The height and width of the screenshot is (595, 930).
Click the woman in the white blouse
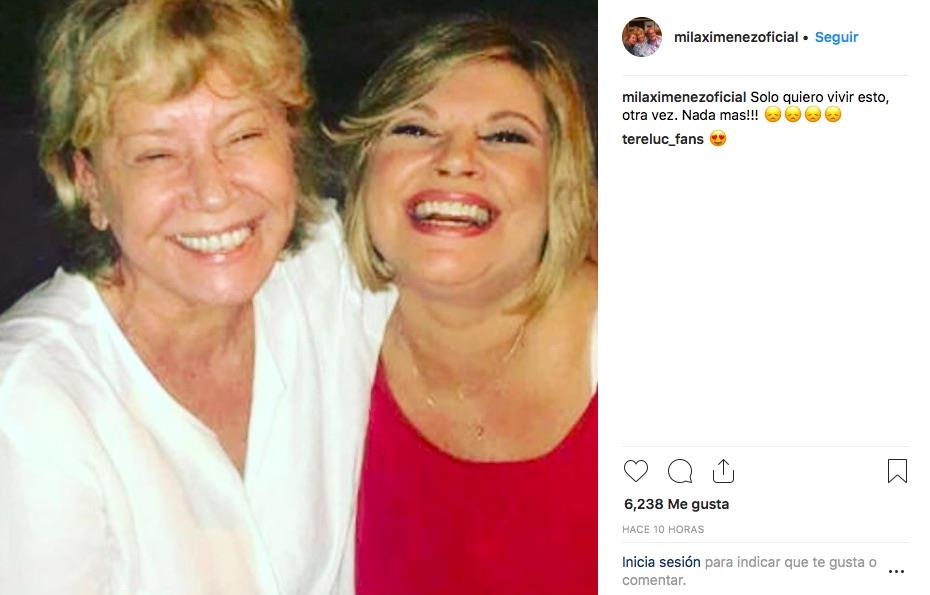tap(170, 350)
